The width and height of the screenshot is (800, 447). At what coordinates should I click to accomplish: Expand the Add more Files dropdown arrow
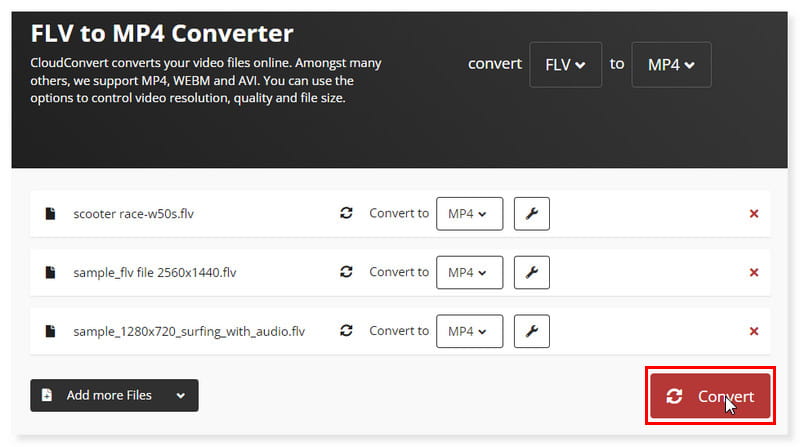(x=181, y=395)
